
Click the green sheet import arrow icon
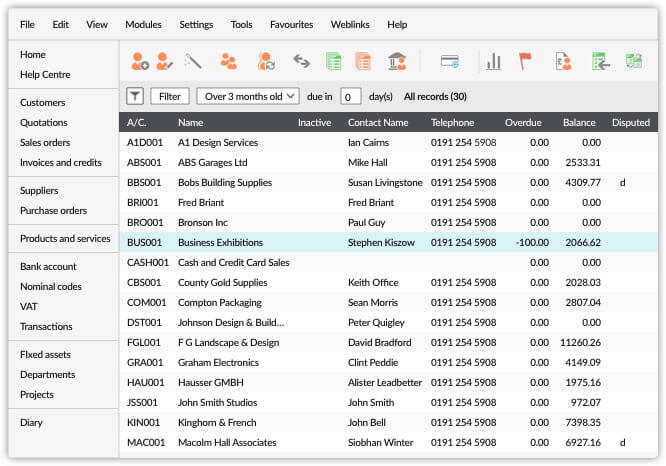point(601,62)
